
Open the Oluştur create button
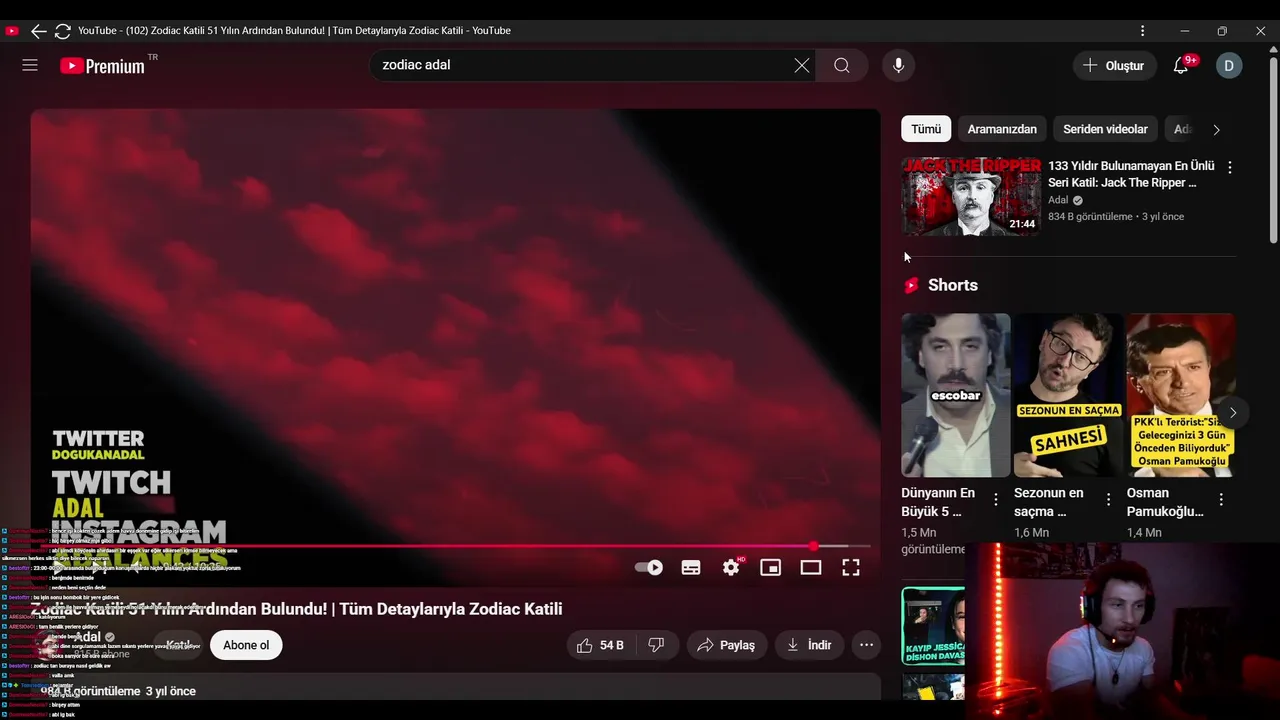(x=1114, y=65)
